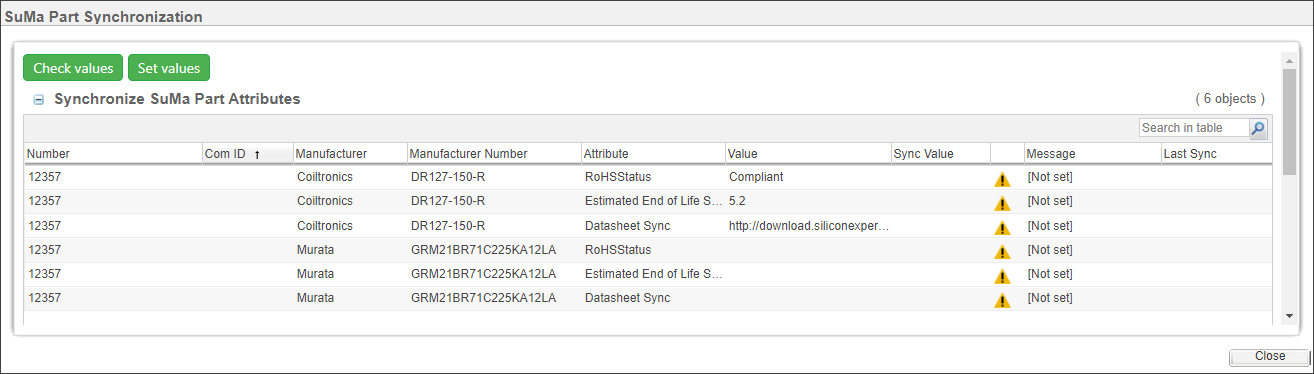The width and height of the screenshot is (1314, 374).
Task: Sort by Manufacturer Number column header
Action: [469, 154]
